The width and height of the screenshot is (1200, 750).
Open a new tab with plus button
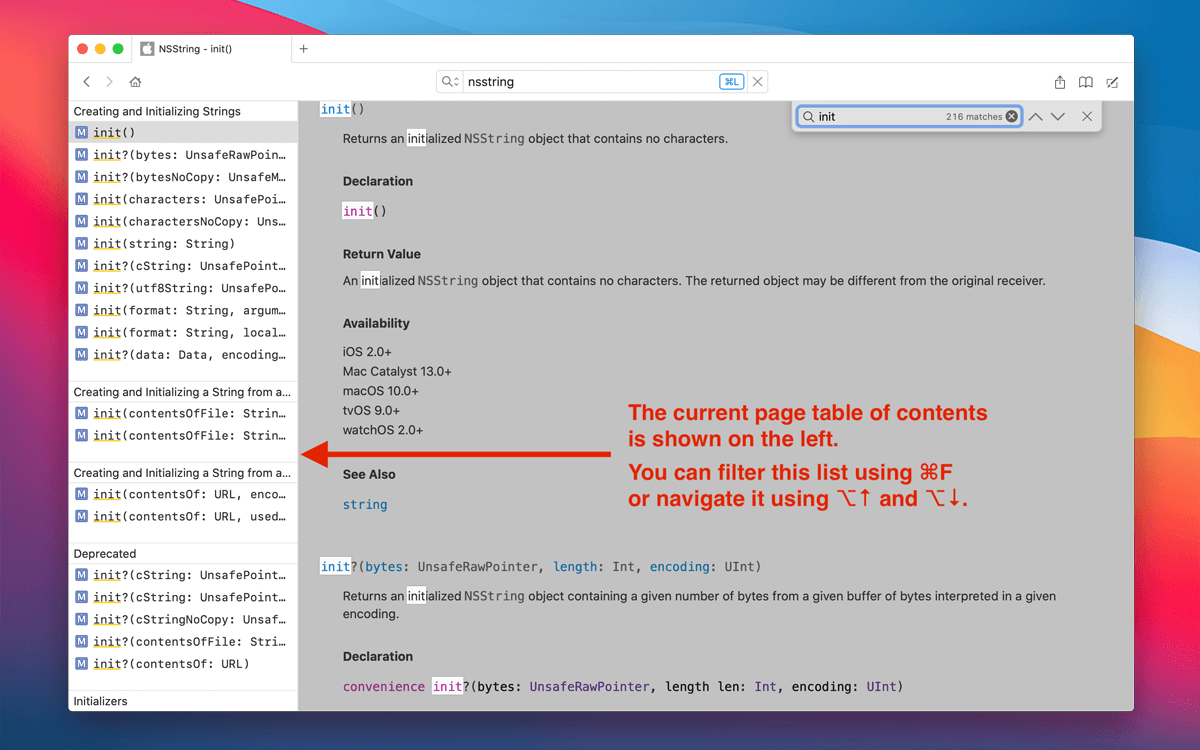point(304,49)
